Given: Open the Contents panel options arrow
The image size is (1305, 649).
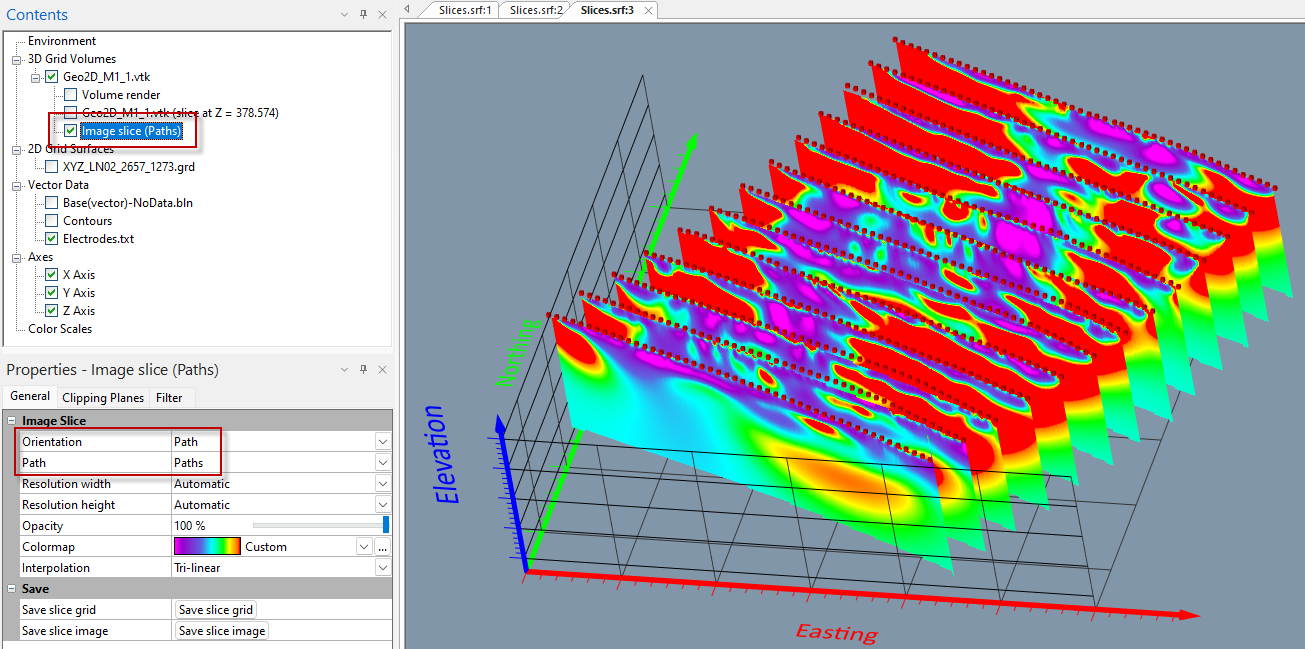Looking at the screenshot, I should (x=344, y=15).
